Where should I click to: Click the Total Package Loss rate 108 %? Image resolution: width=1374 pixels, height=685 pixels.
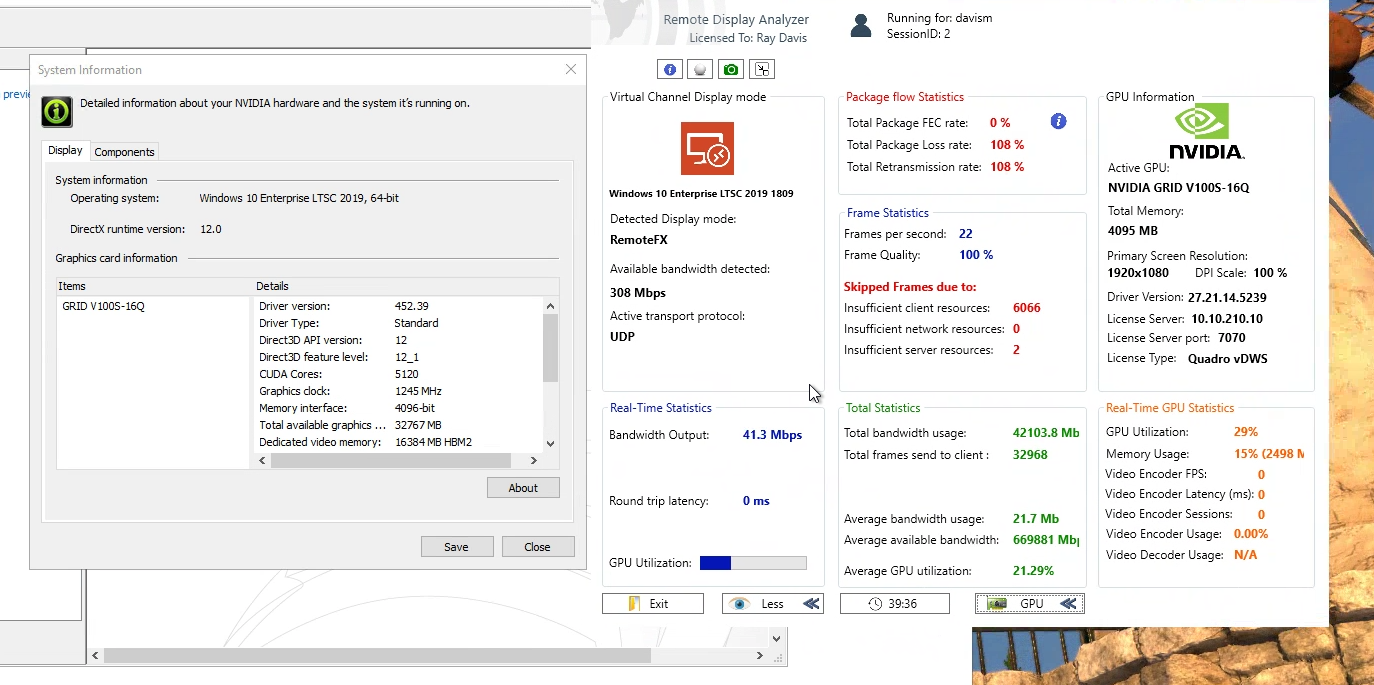1007,145
